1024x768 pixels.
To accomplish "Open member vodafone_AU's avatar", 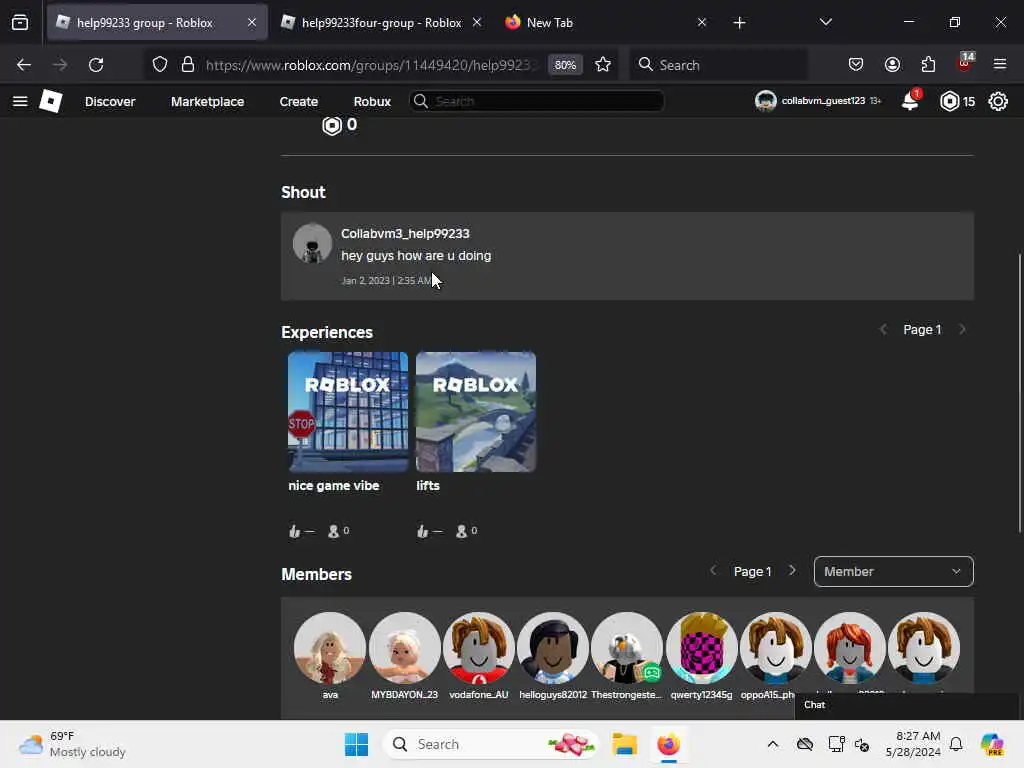I will (479, 647).
